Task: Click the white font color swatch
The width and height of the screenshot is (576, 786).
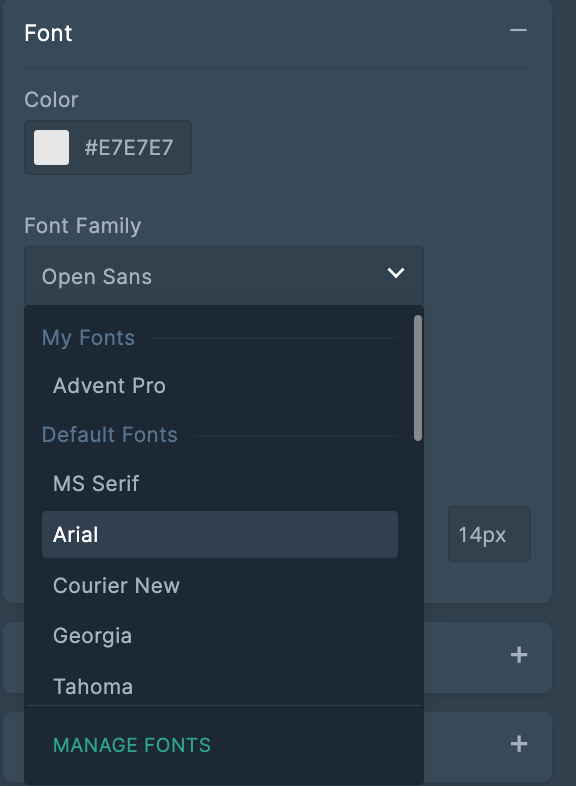Action: click(x=52, y=147)
